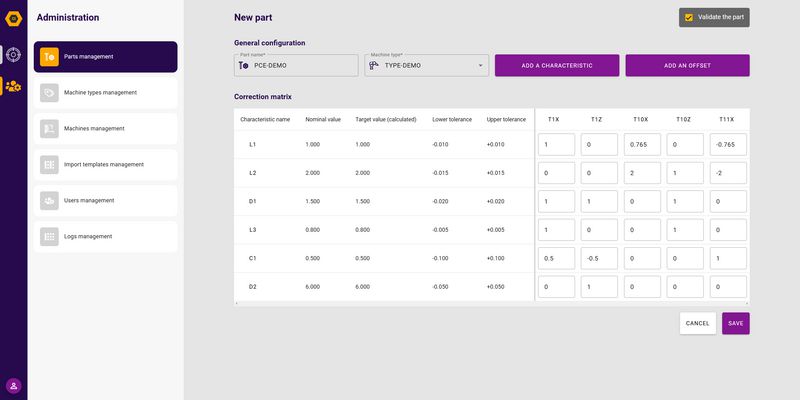This screenshot has width=800, height=400.
Task: Open the user profile avatar
Action: (x=14, y=385)
